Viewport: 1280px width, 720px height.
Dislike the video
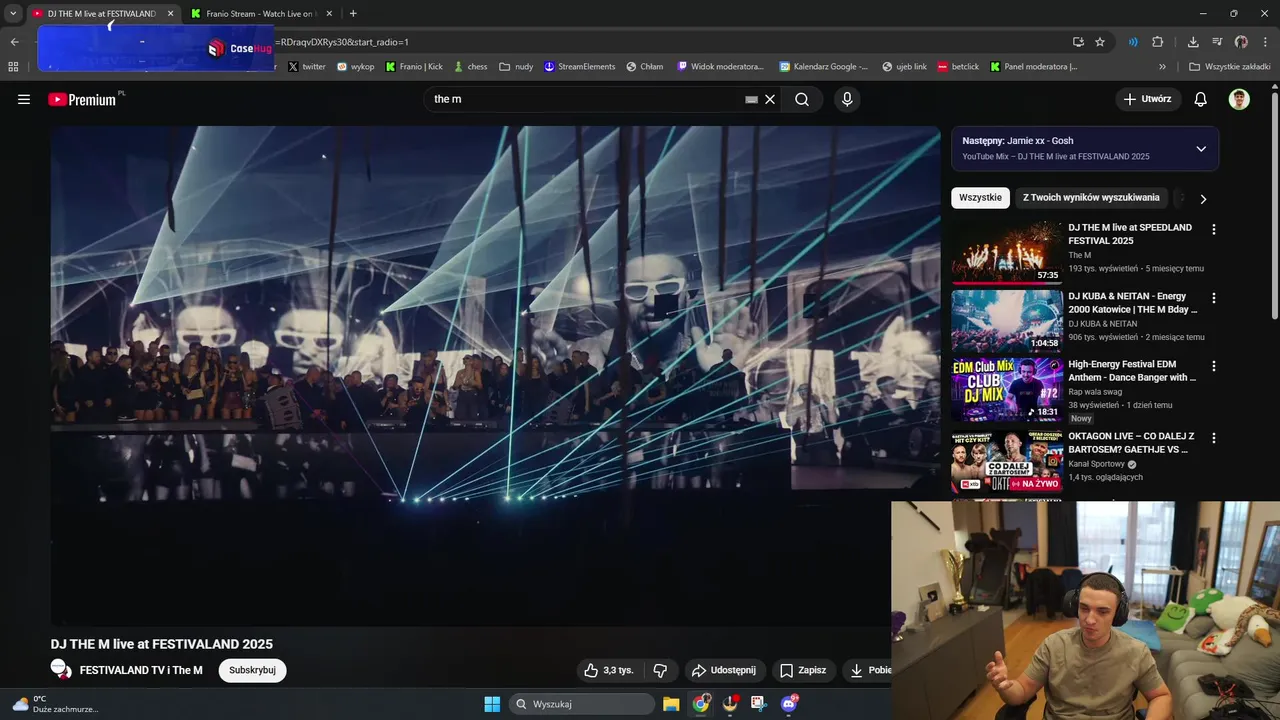click(660, 670)
